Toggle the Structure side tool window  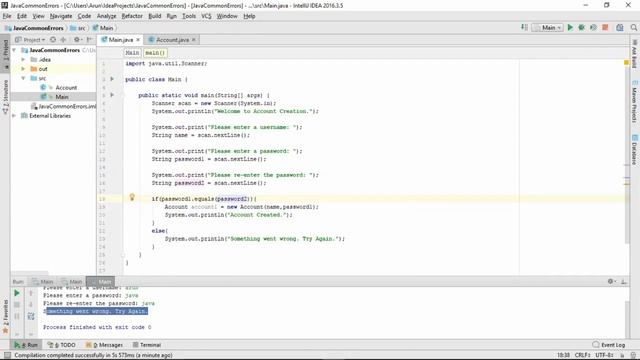point(5,97)
